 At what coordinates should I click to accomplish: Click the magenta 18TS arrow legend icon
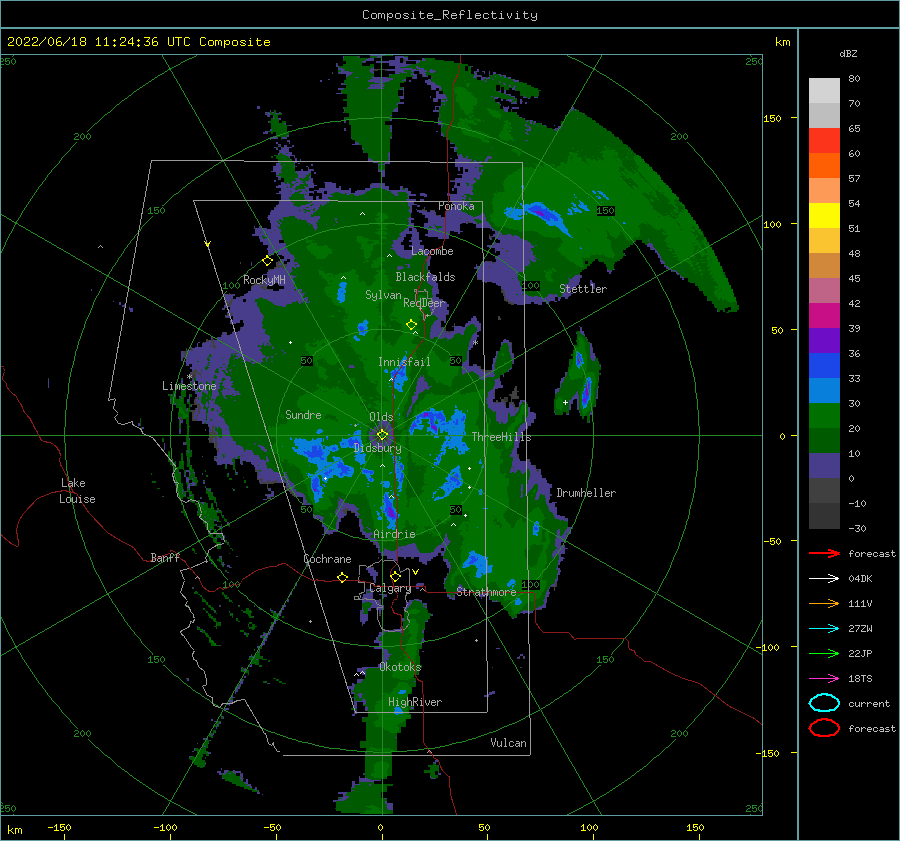click(824, 678)
